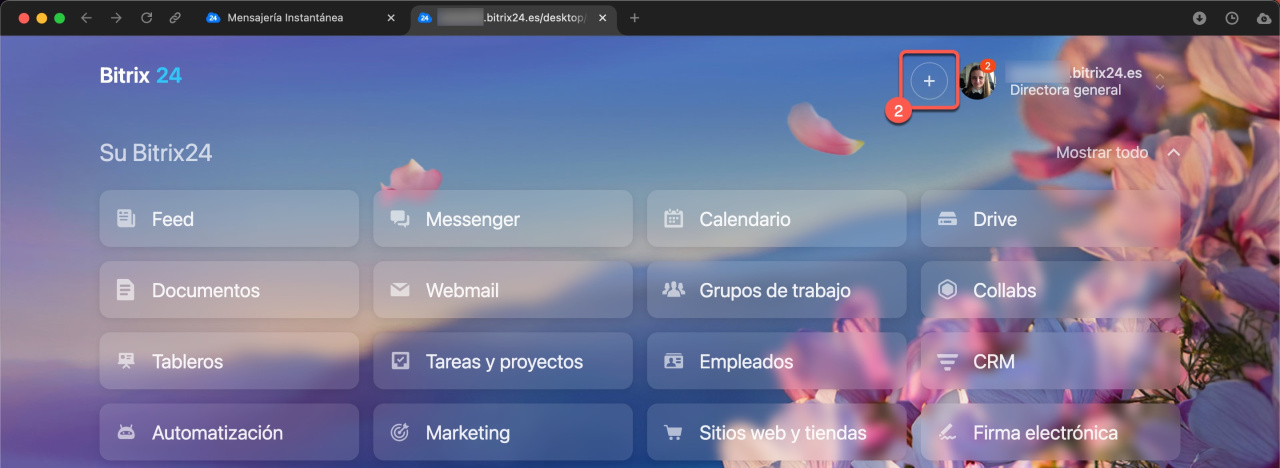The height and width of the screenshot is (468, 1280).
Task: Select the Empleados label
Action: pos(746,362)
